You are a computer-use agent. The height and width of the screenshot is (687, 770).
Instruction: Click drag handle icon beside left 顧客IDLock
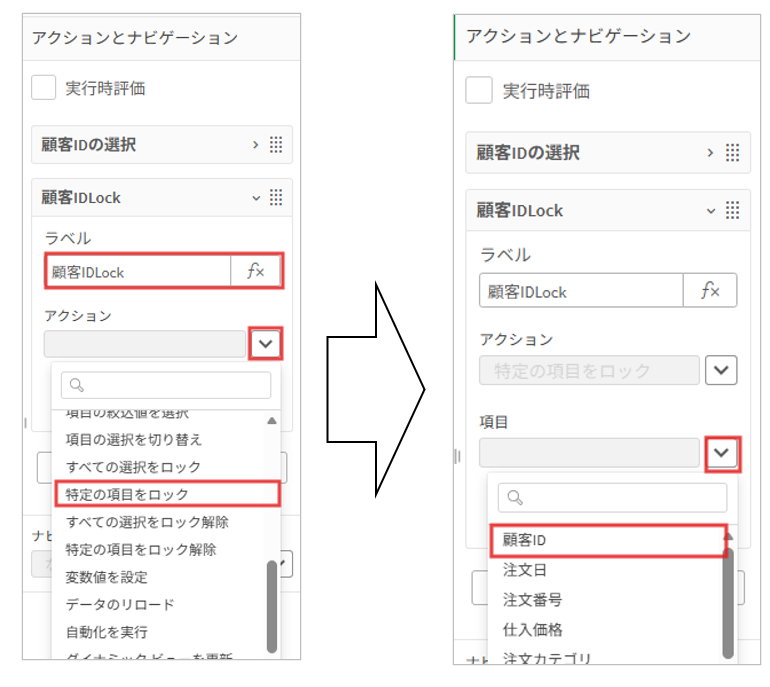click(x=277, y=197)
